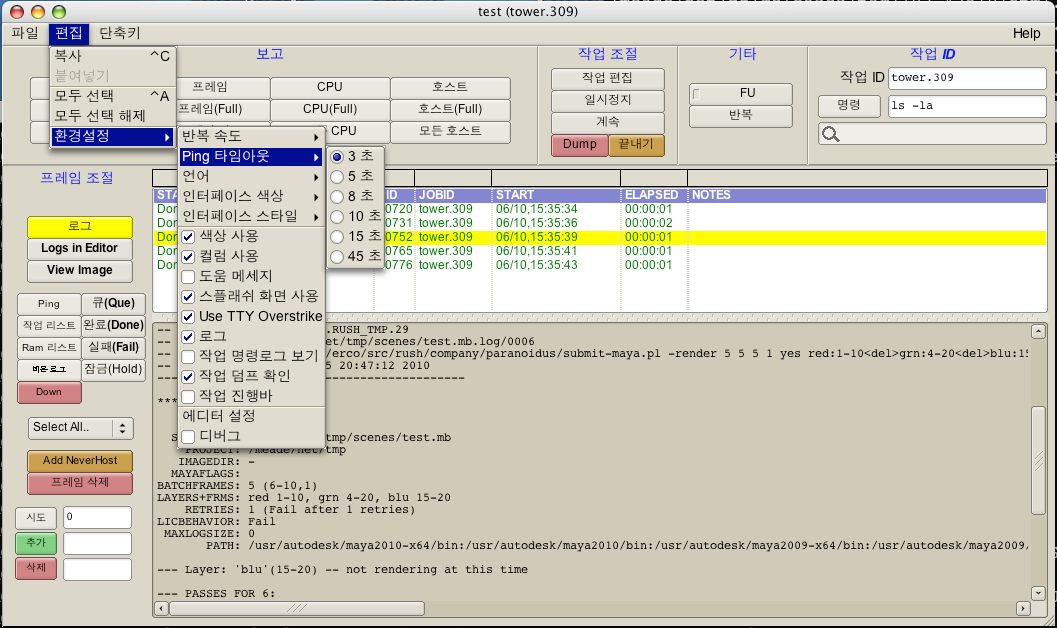This screenshot has height=628, width=1057.
Task: Expand the 인터페이스 스타일 submenu
Action: coord(251,216)
